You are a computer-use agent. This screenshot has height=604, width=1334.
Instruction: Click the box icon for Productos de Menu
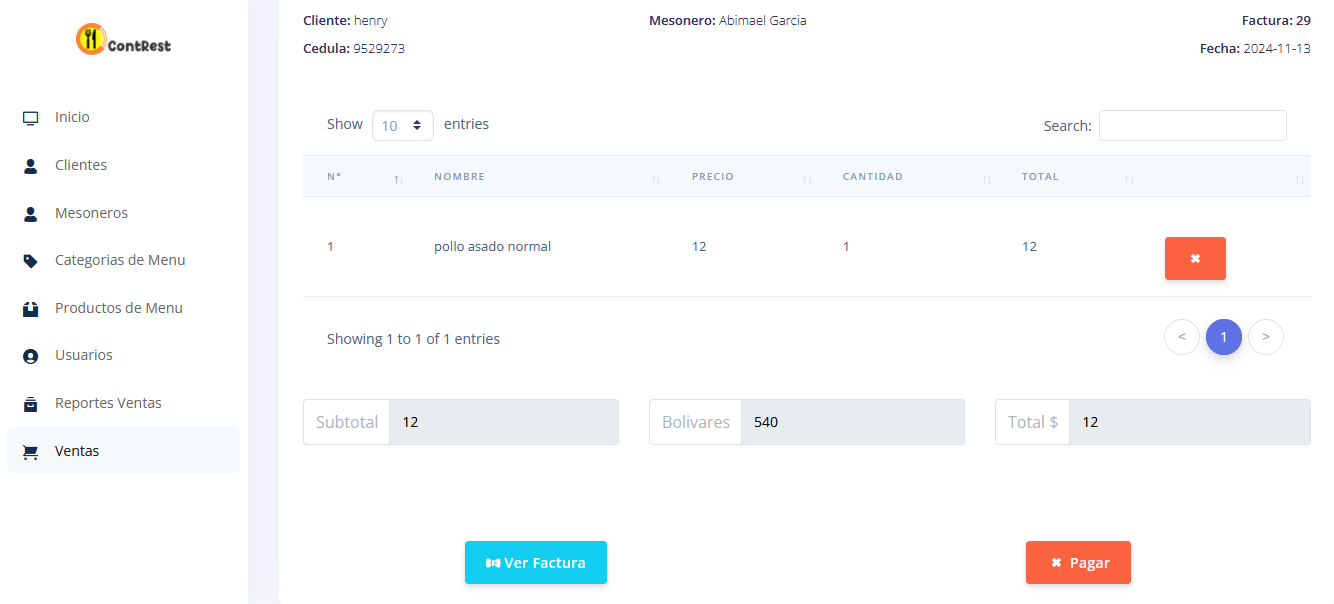31,309
